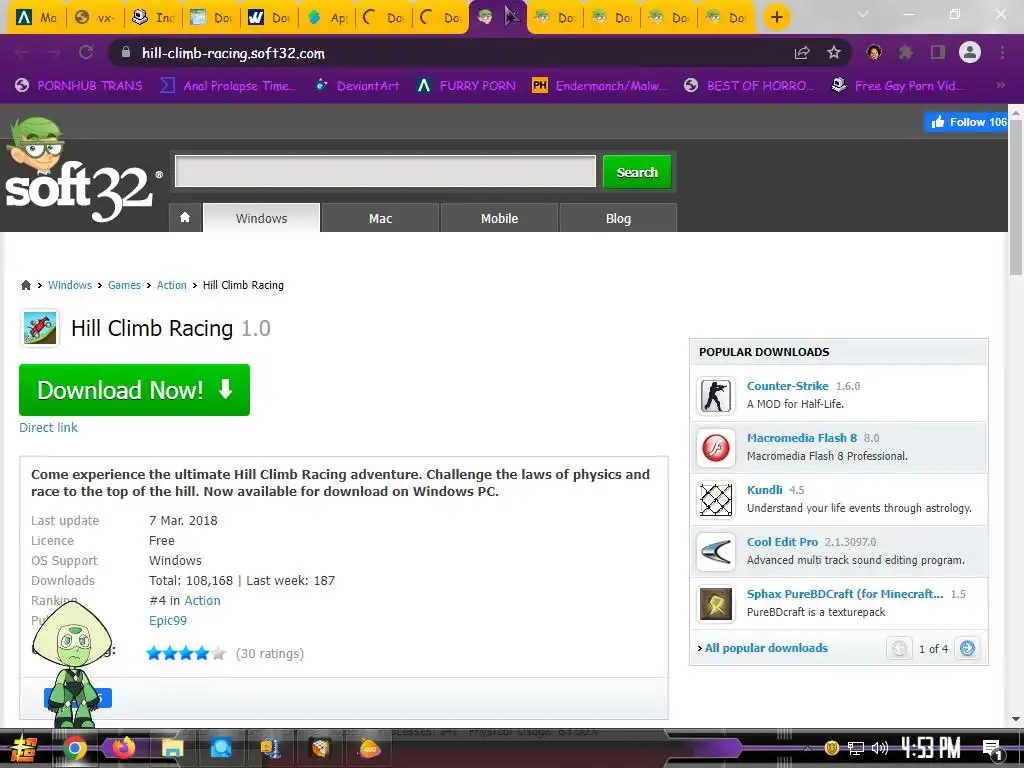Click the Kundli app icon
This screenshot has height=768, width=1024.
click(716, 500)
